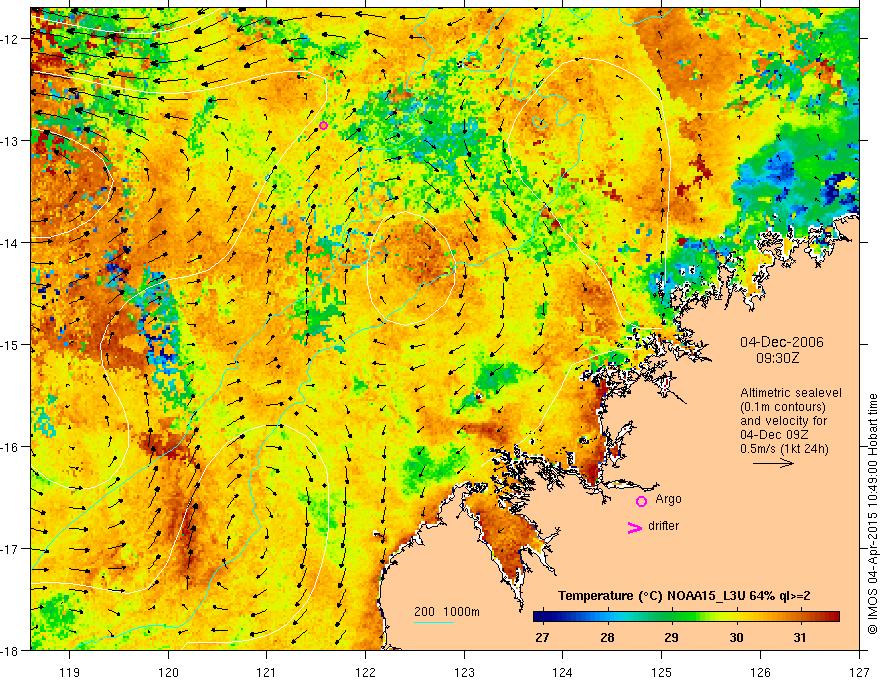880x680 pixels.
Task: Click the latitude axis label -13
Action: [11, 141]
